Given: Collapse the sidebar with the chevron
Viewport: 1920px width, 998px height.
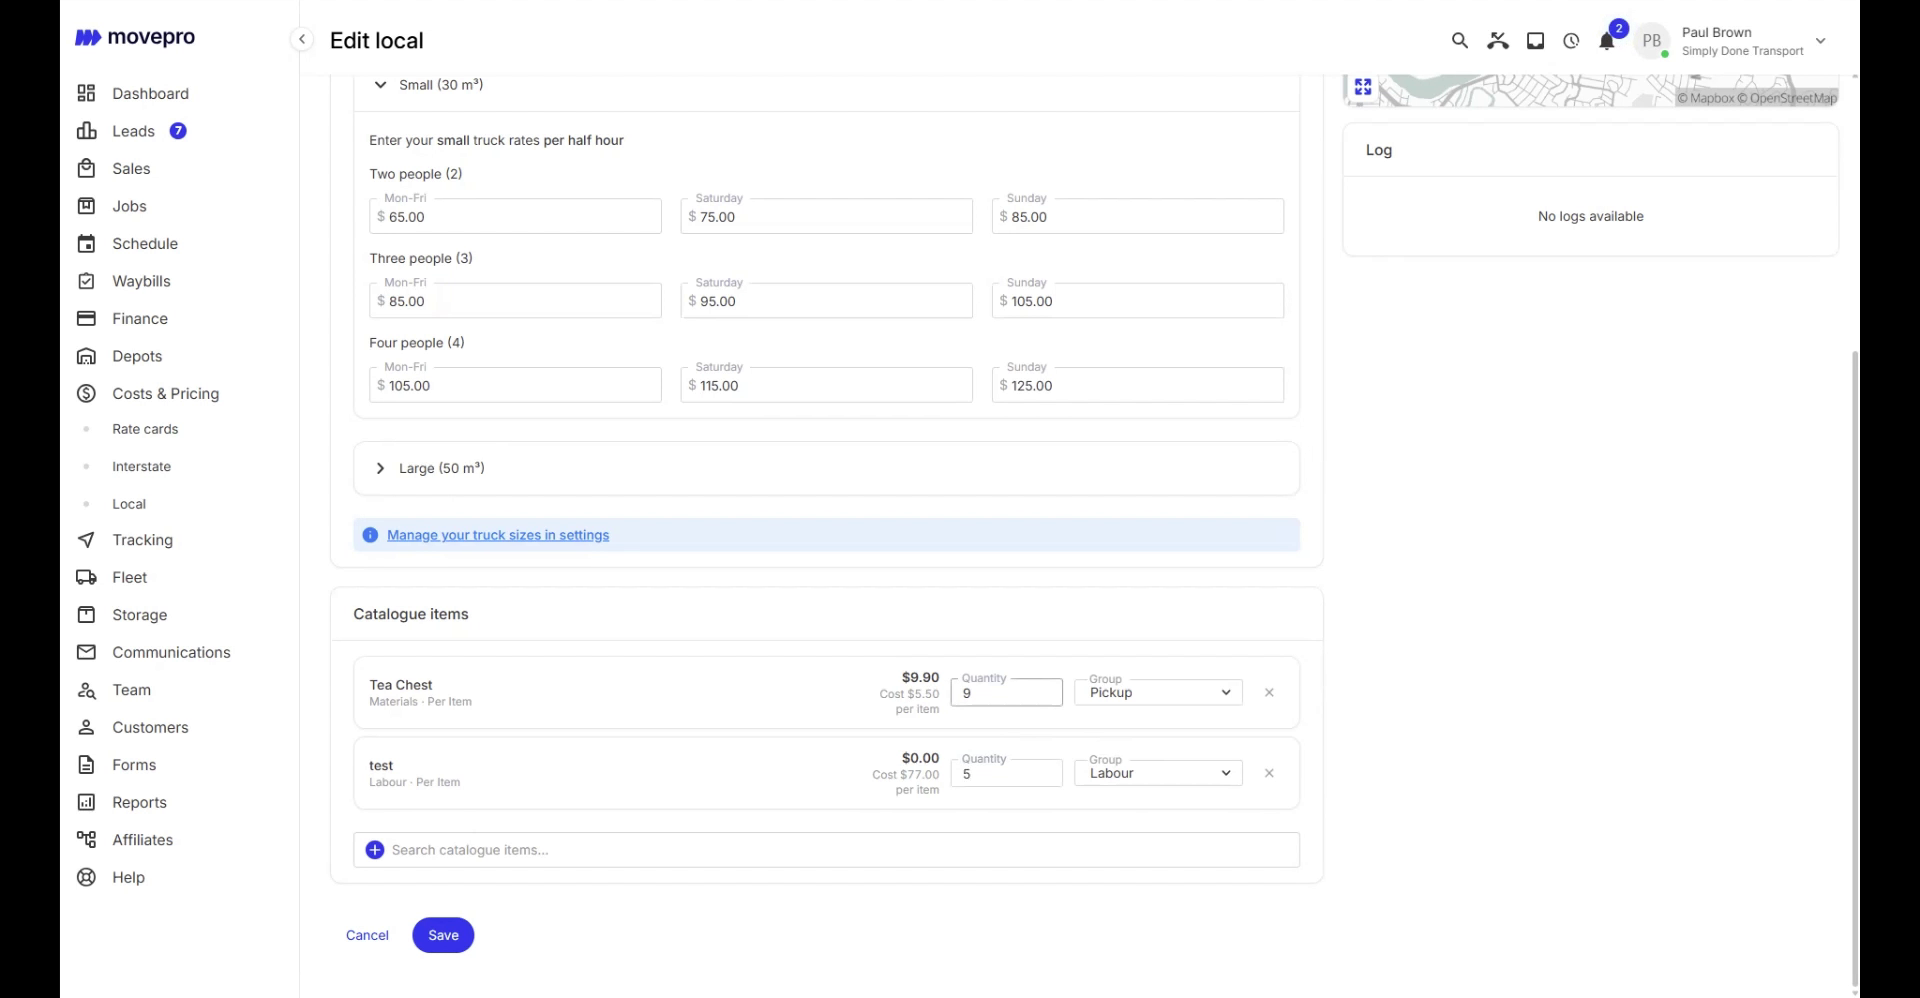Looking at the screenshot, I should (302, 40).
